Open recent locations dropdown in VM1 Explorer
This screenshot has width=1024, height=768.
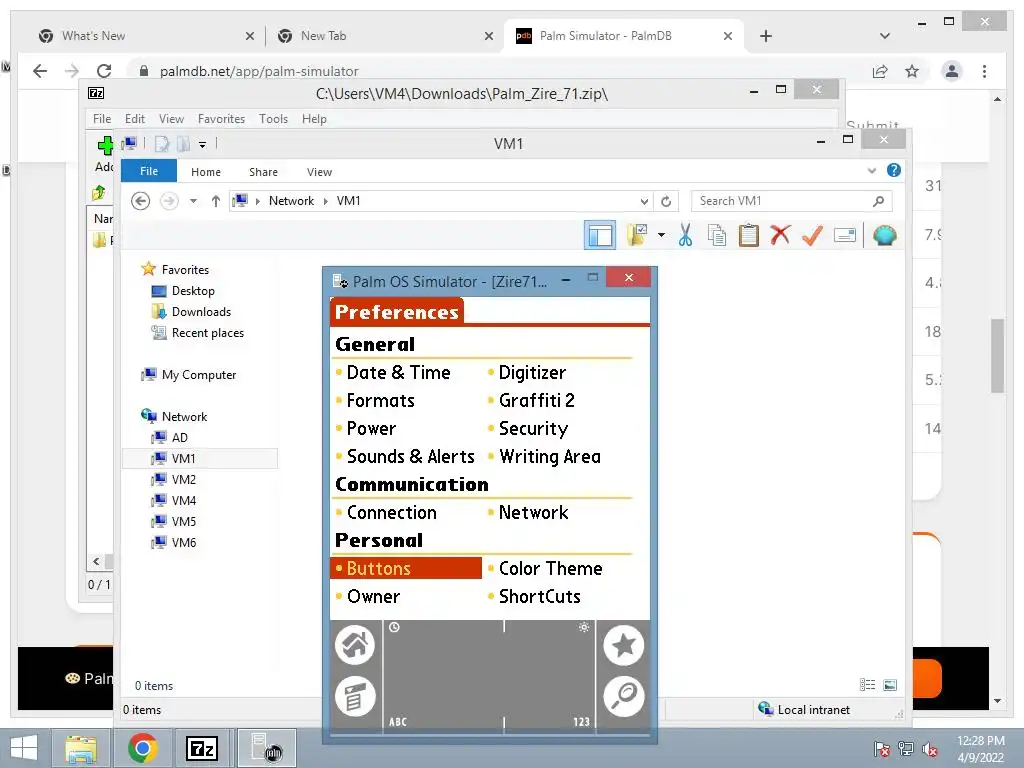[193, 201]
